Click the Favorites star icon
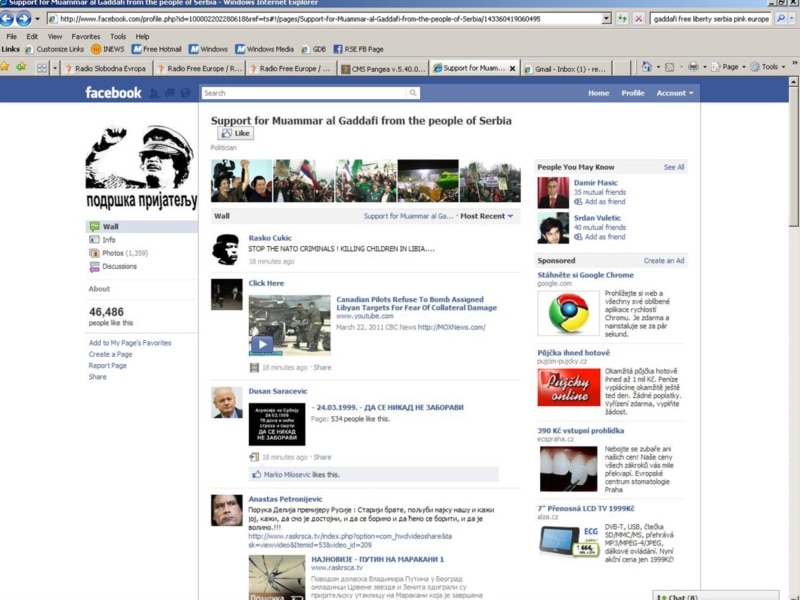The image size is (800, 600). 6,67
